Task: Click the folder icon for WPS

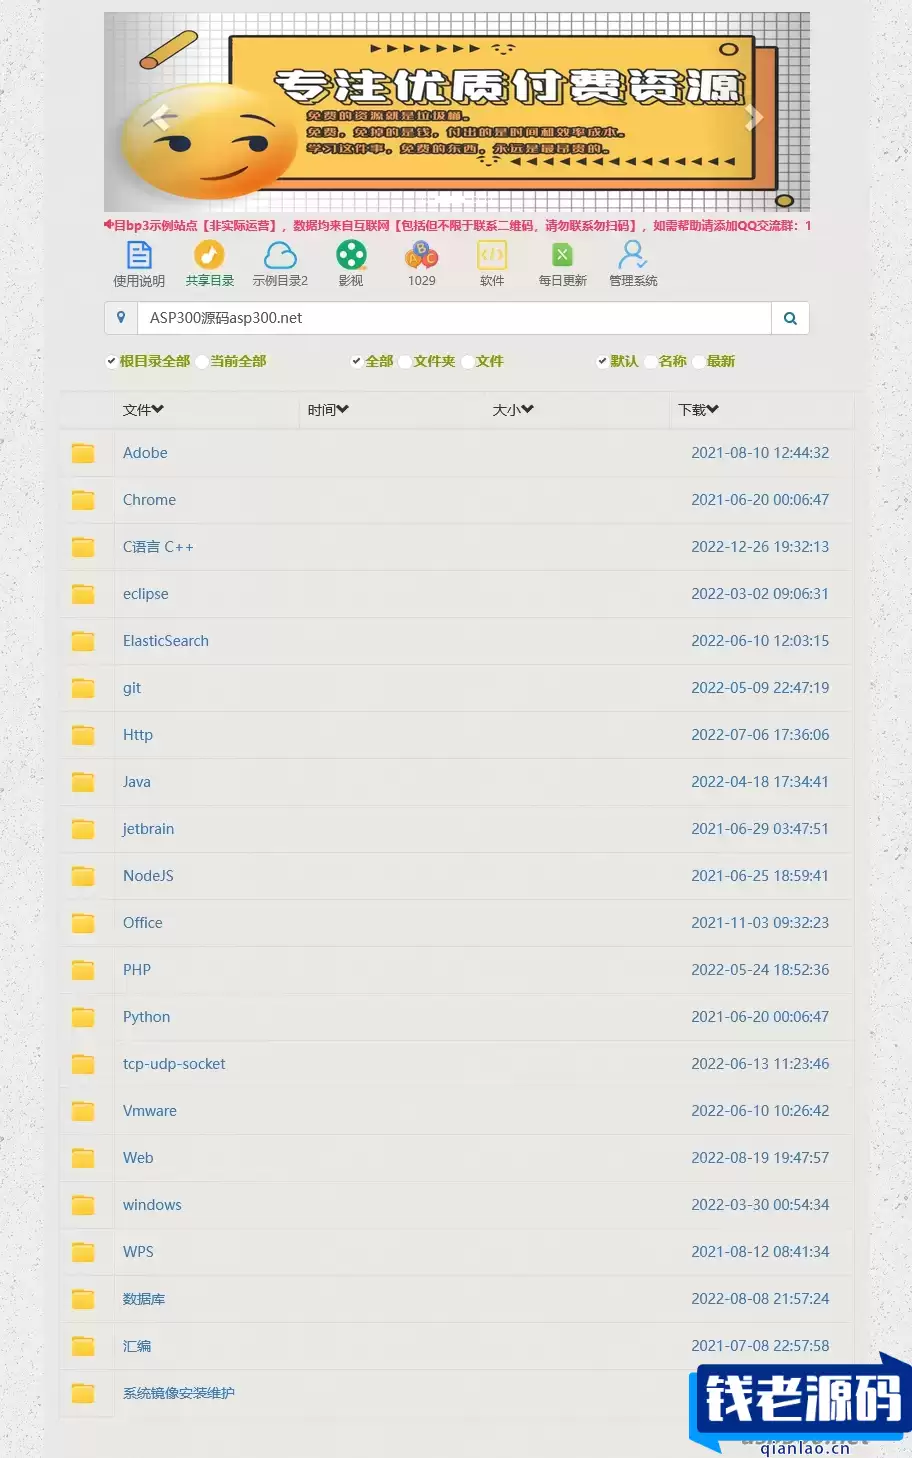Action: [x=83, y=1252]
